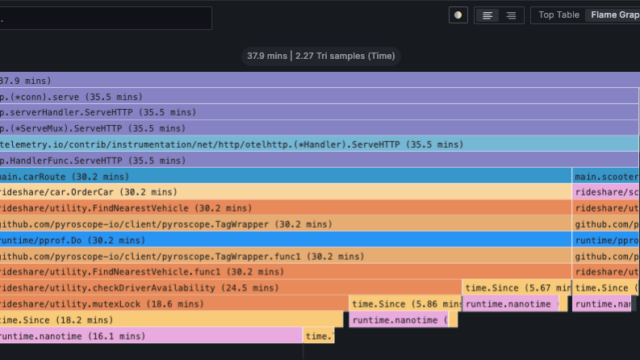Focus the search input field
Screen dimensions: 640x360
tap(105, 18)
